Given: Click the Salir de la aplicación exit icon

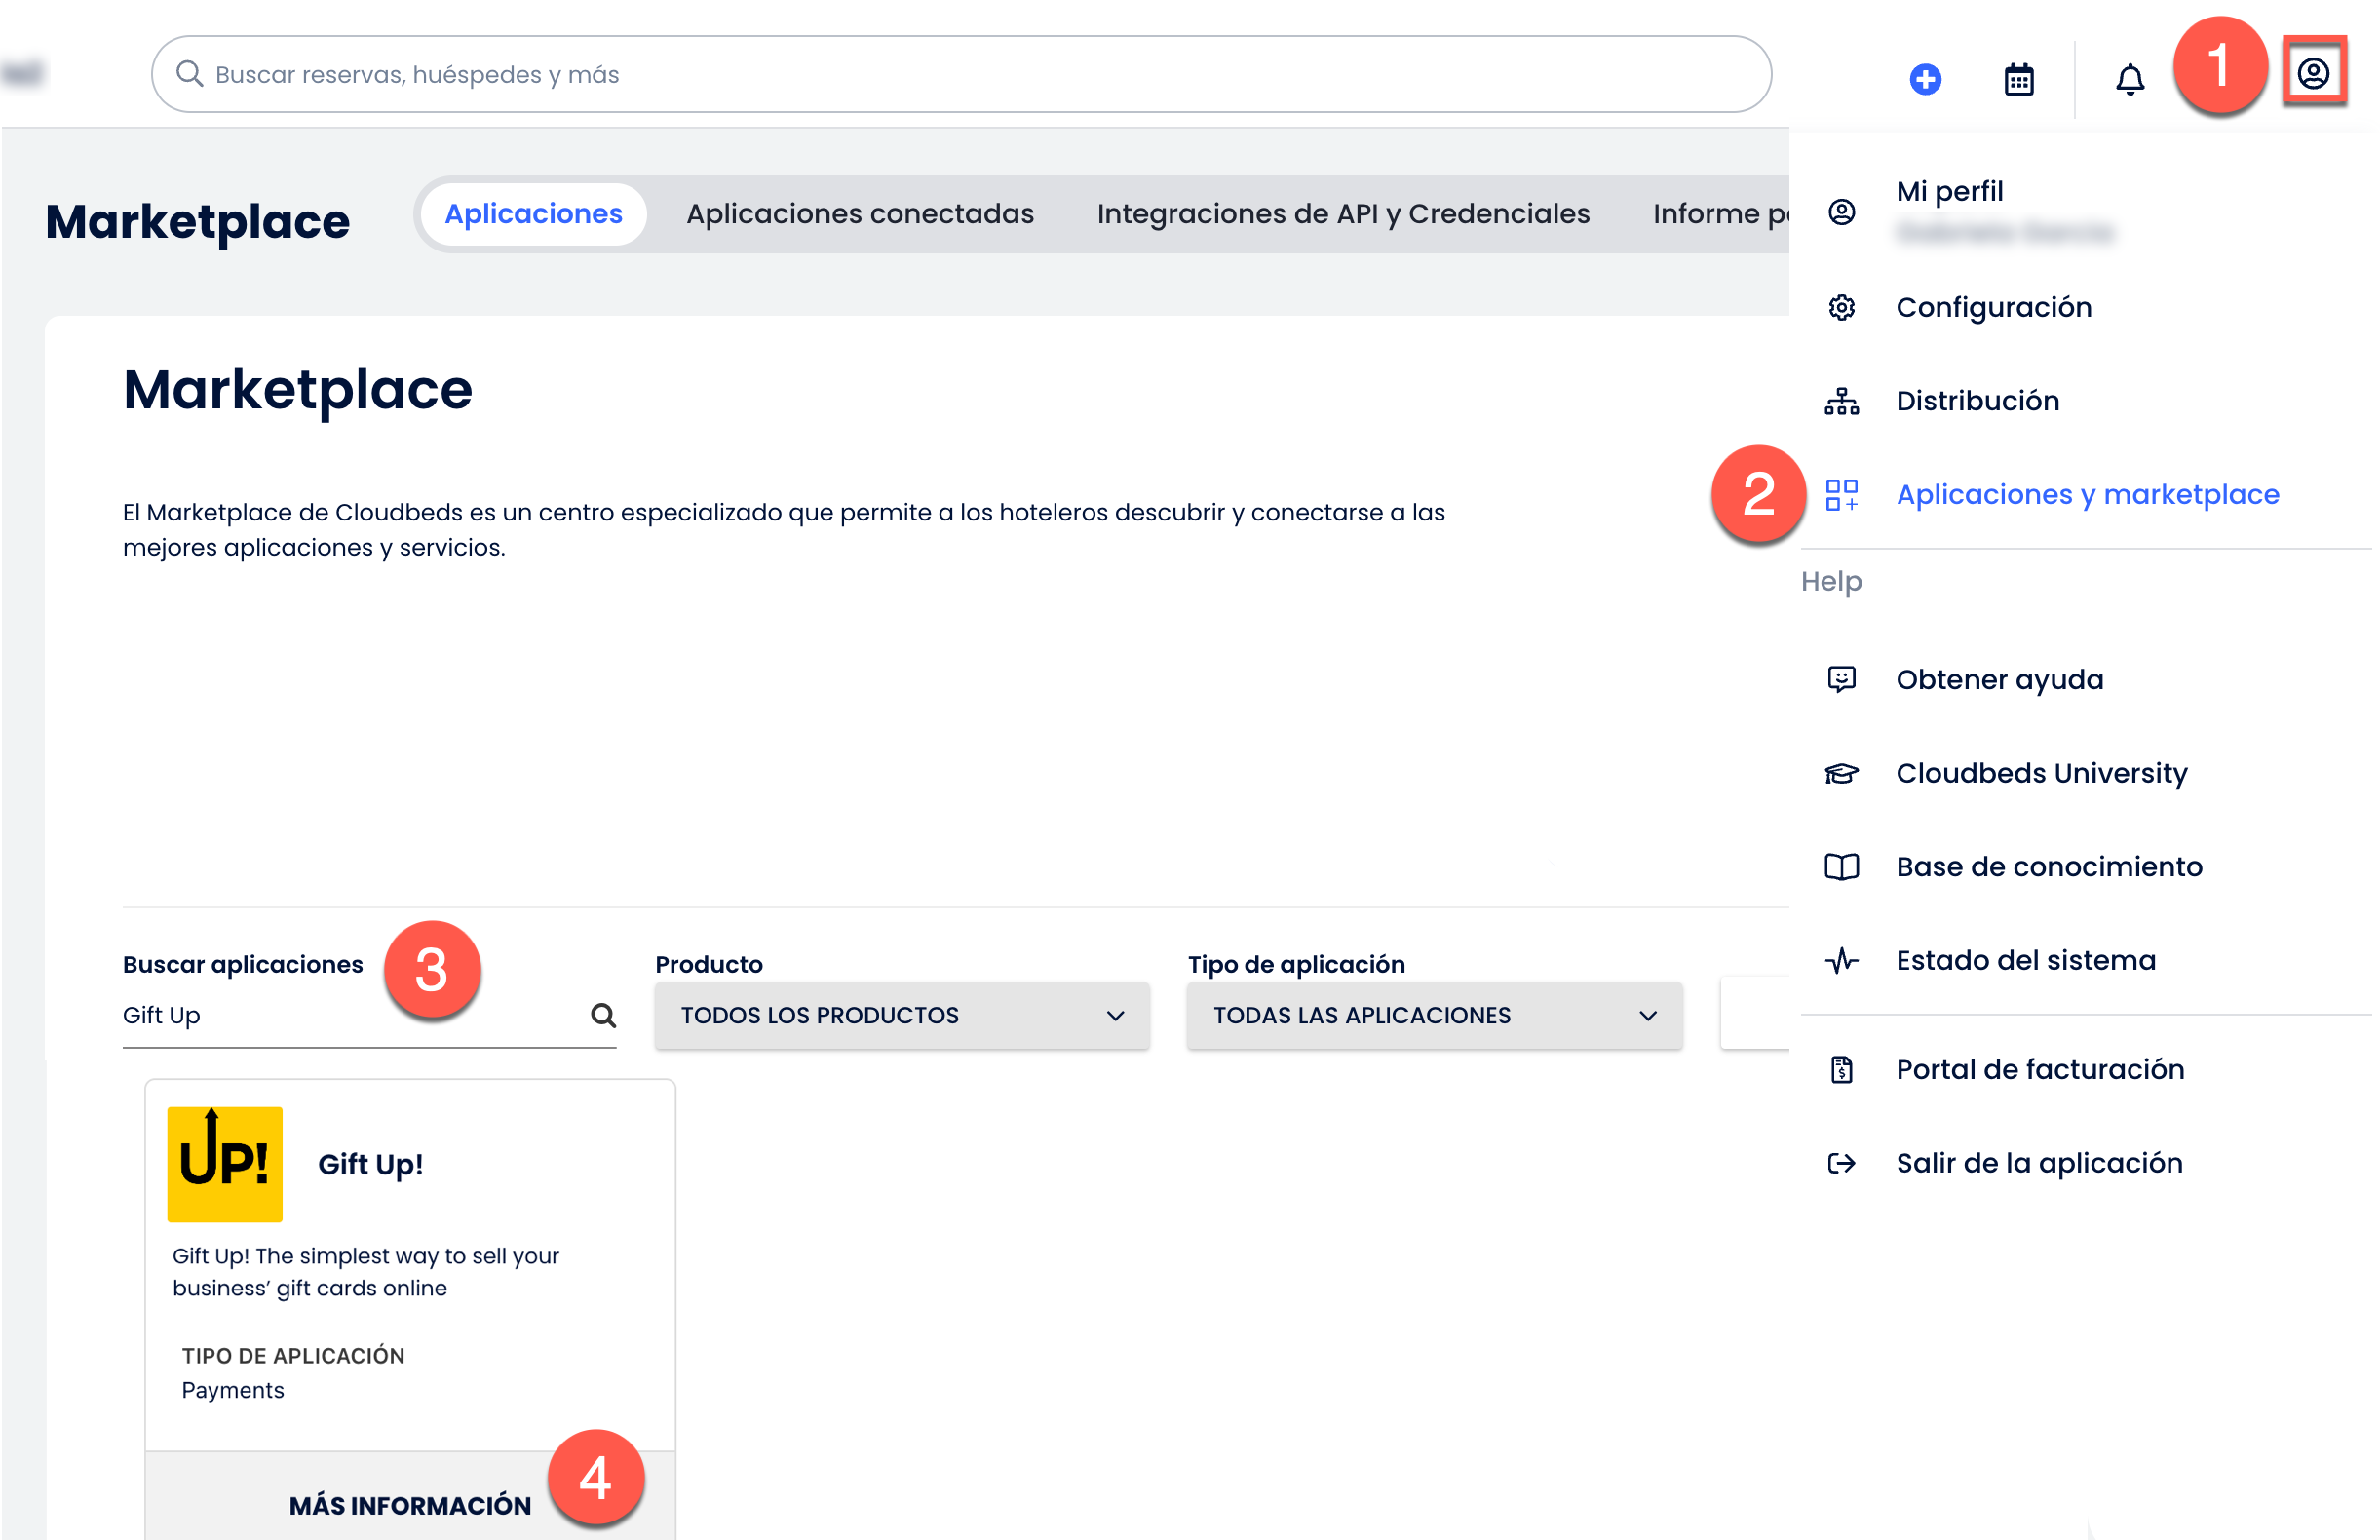Looking at the screenshot, I should [1841, 1163].
